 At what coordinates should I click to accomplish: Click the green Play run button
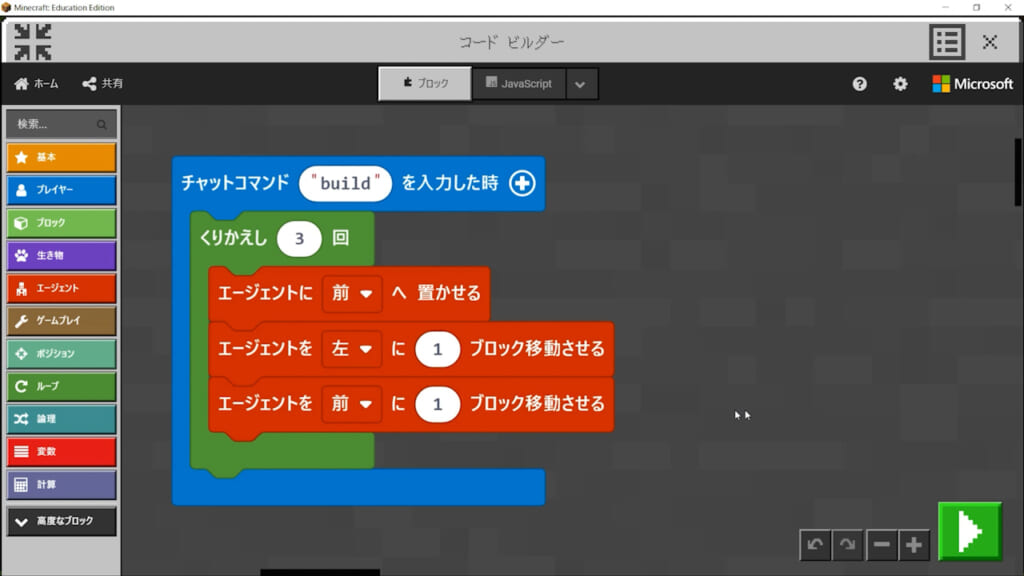(969, 531)
